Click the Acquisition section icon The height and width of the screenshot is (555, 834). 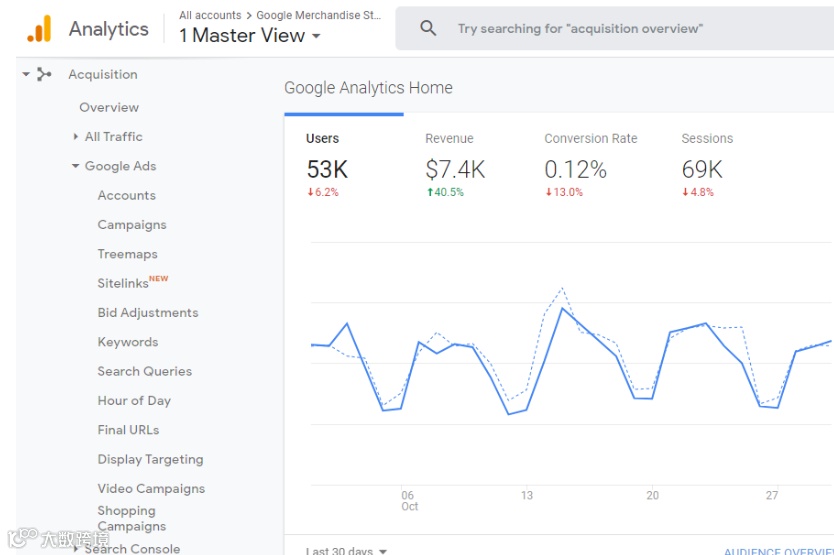tap(44, 74)
